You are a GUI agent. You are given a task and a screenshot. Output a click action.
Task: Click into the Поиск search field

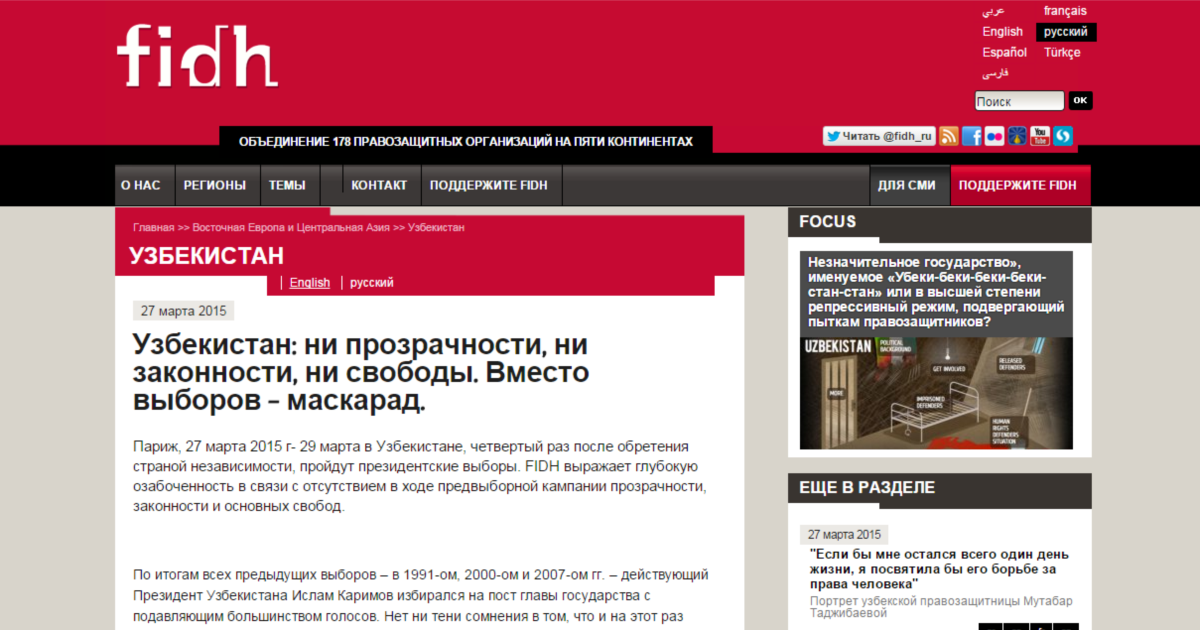(x=1019, y=101)
